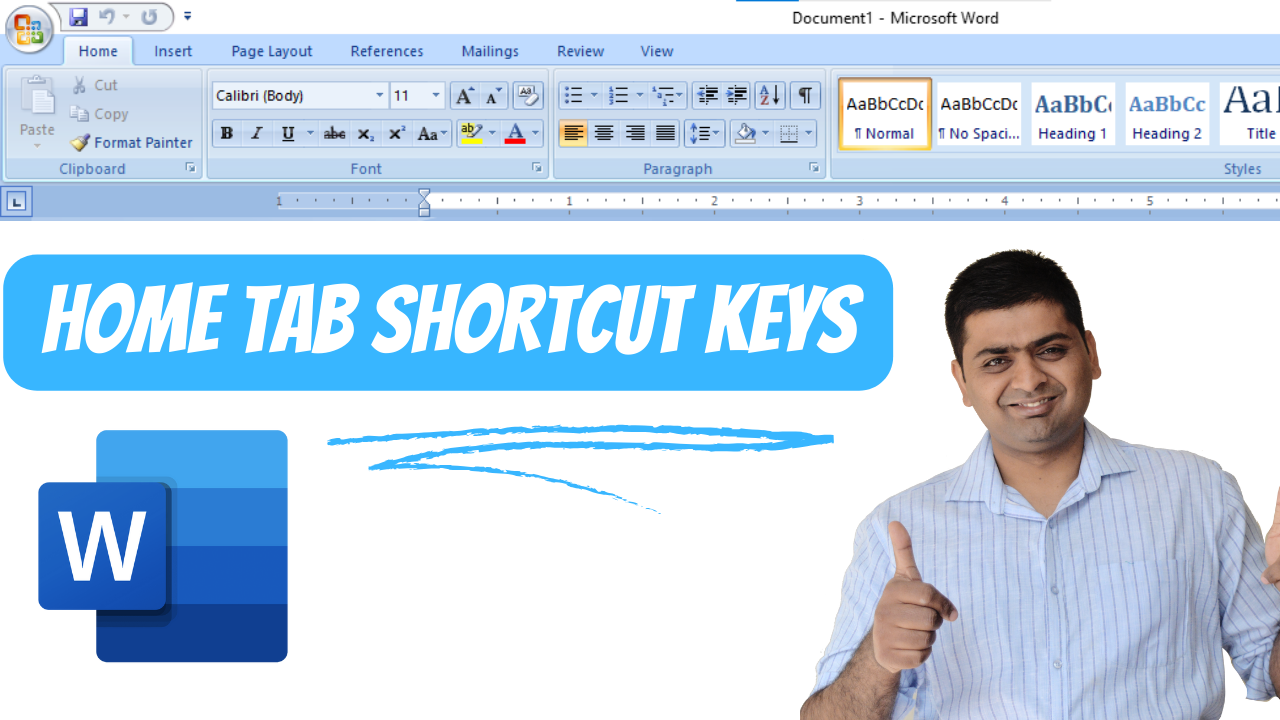Undo the last action
The height and width of the screenshot is (720, 1280).
(109, 17)
